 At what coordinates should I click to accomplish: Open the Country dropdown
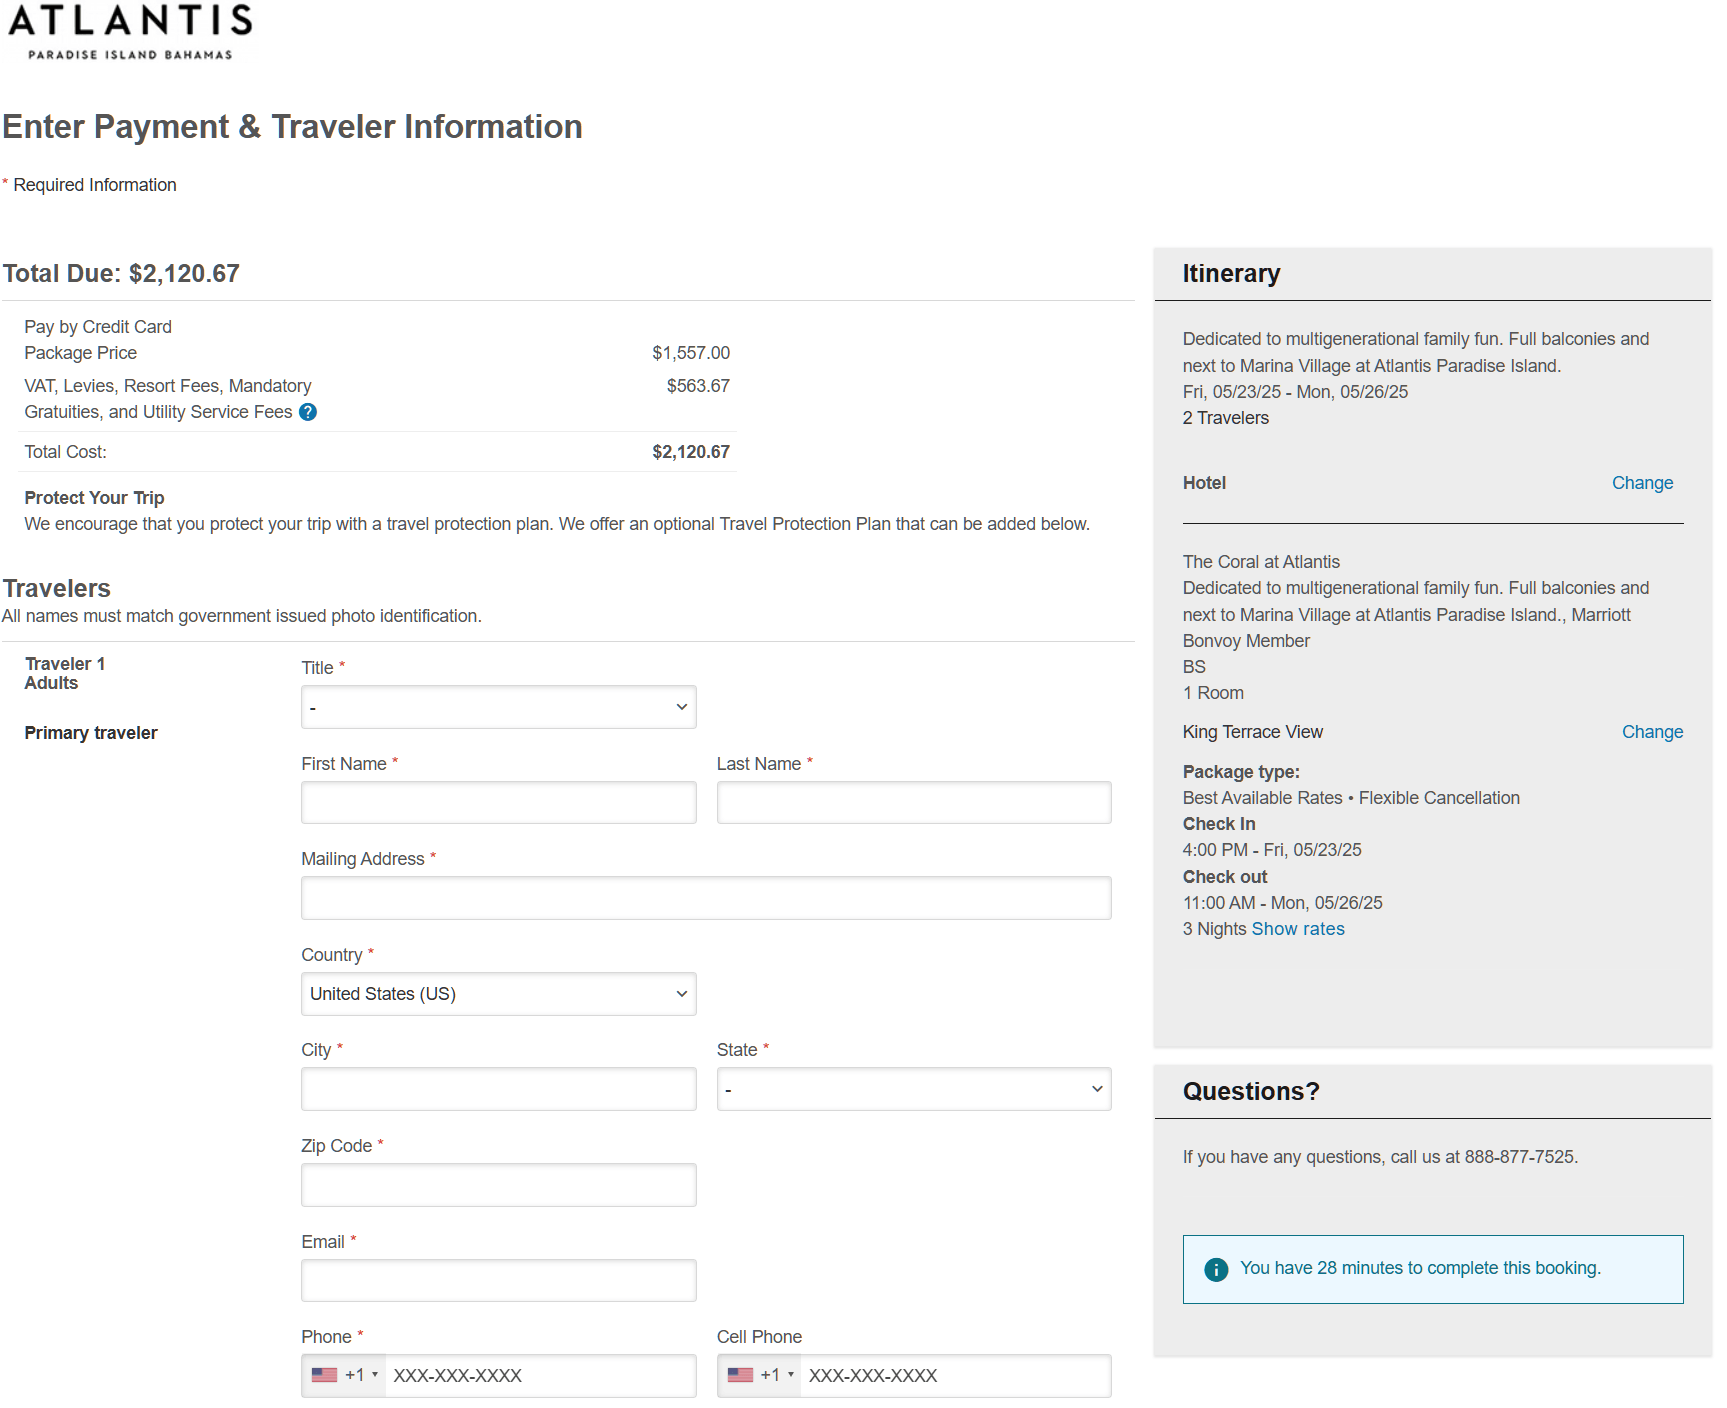click(x=499, y=994)
